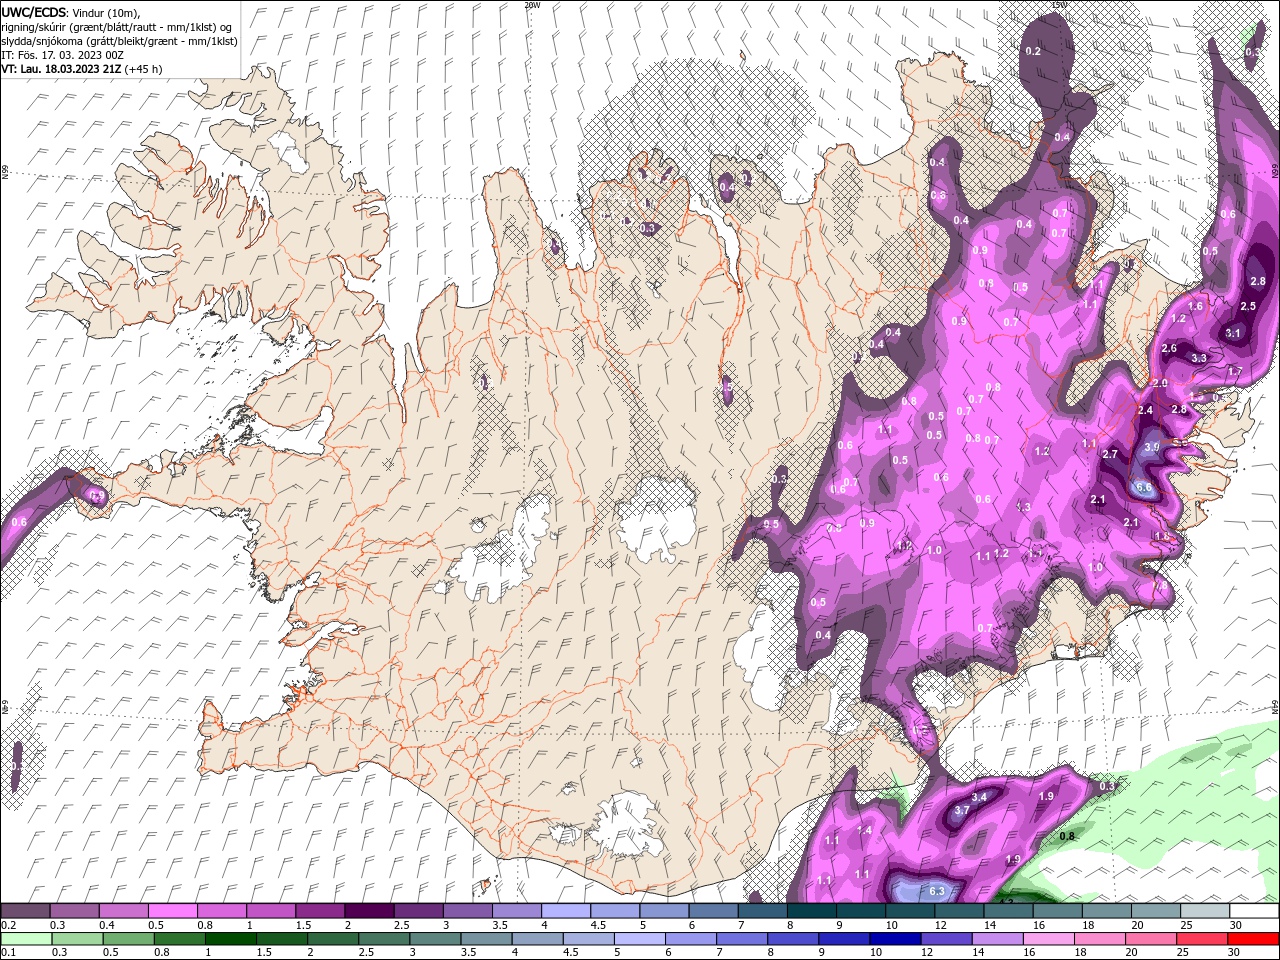The height and width of the screenshot is (960, 1280).
Task: Select rain legend swatch between 16 and 18
Action: tap(1047, 938)
